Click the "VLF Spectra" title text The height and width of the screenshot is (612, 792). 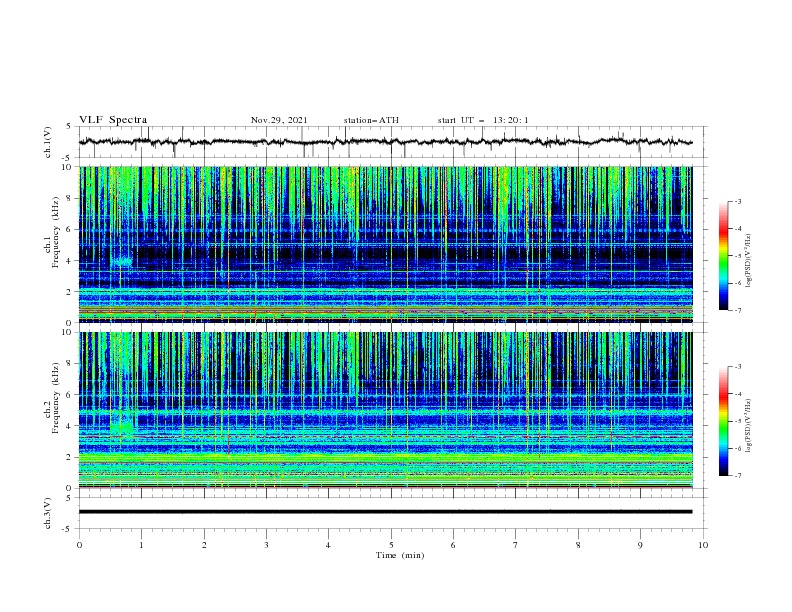113,120
